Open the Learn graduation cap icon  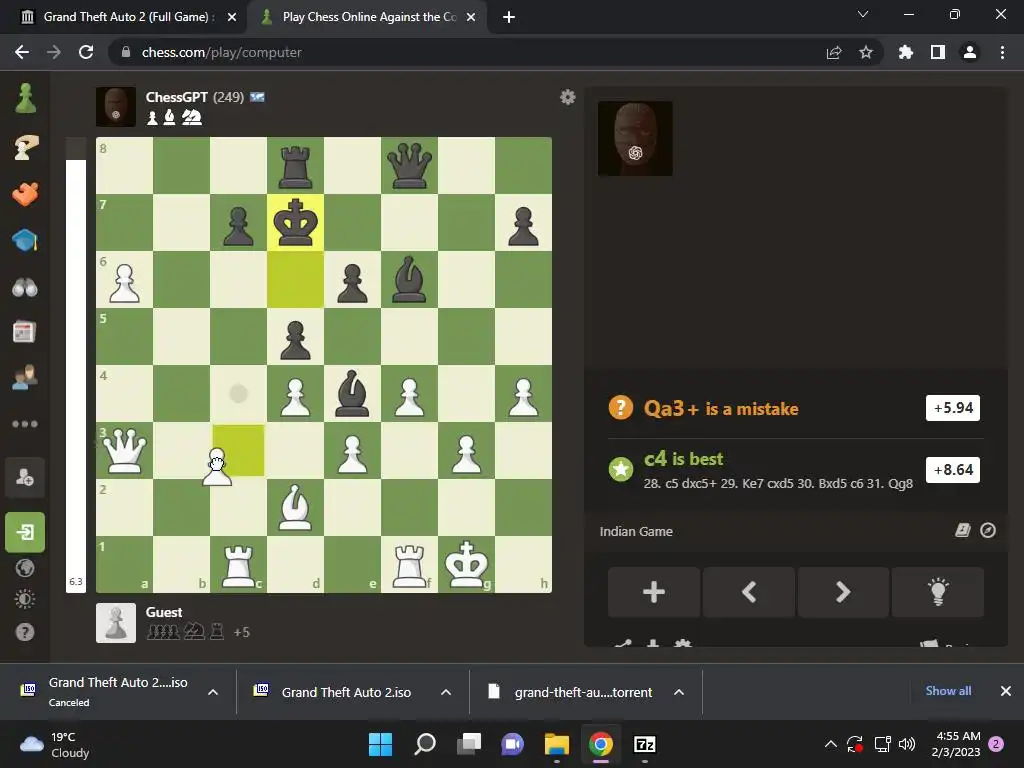click(25, 240)
